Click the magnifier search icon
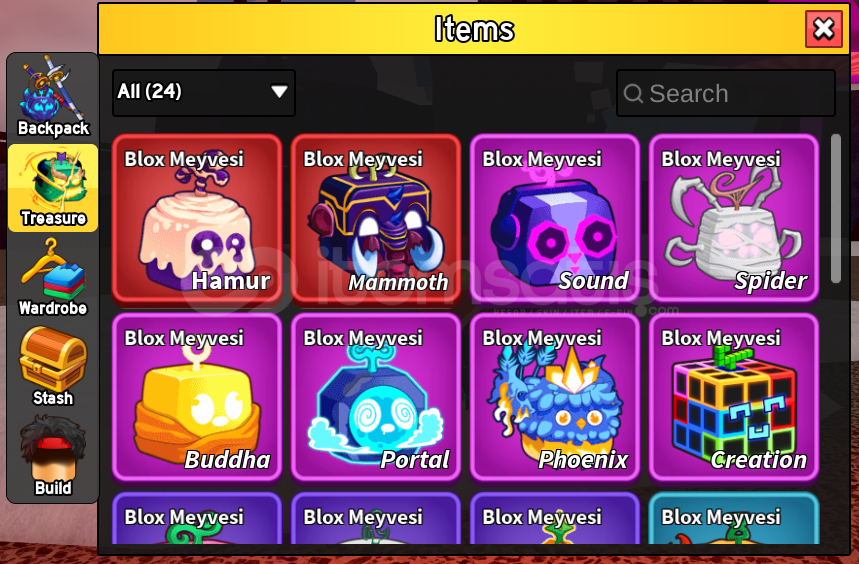This screenshot has width=859, height=564. click(x=633, y=94)
